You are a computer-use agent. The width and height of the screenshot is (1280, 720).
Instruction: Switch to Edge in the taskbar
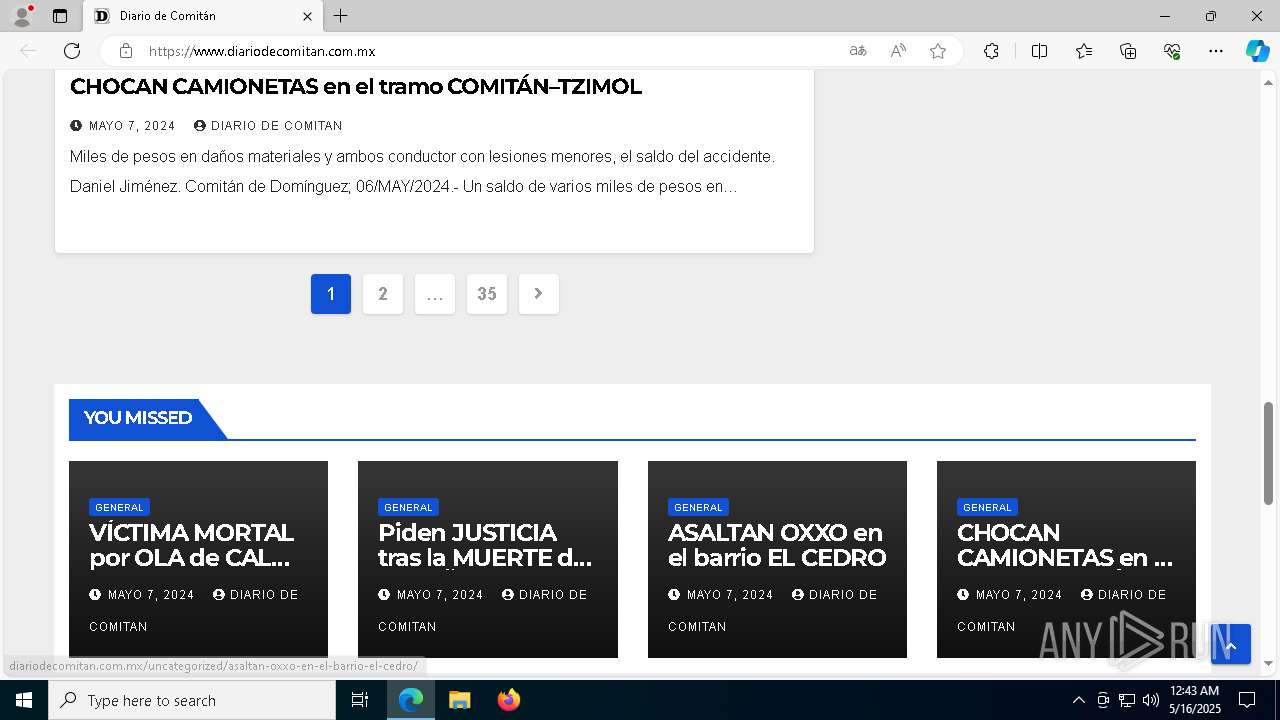[411, 700]
